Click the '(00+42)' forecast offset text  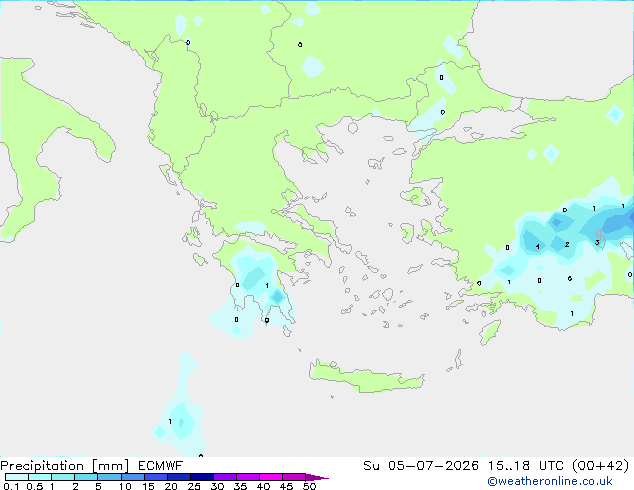coord(601,466)
